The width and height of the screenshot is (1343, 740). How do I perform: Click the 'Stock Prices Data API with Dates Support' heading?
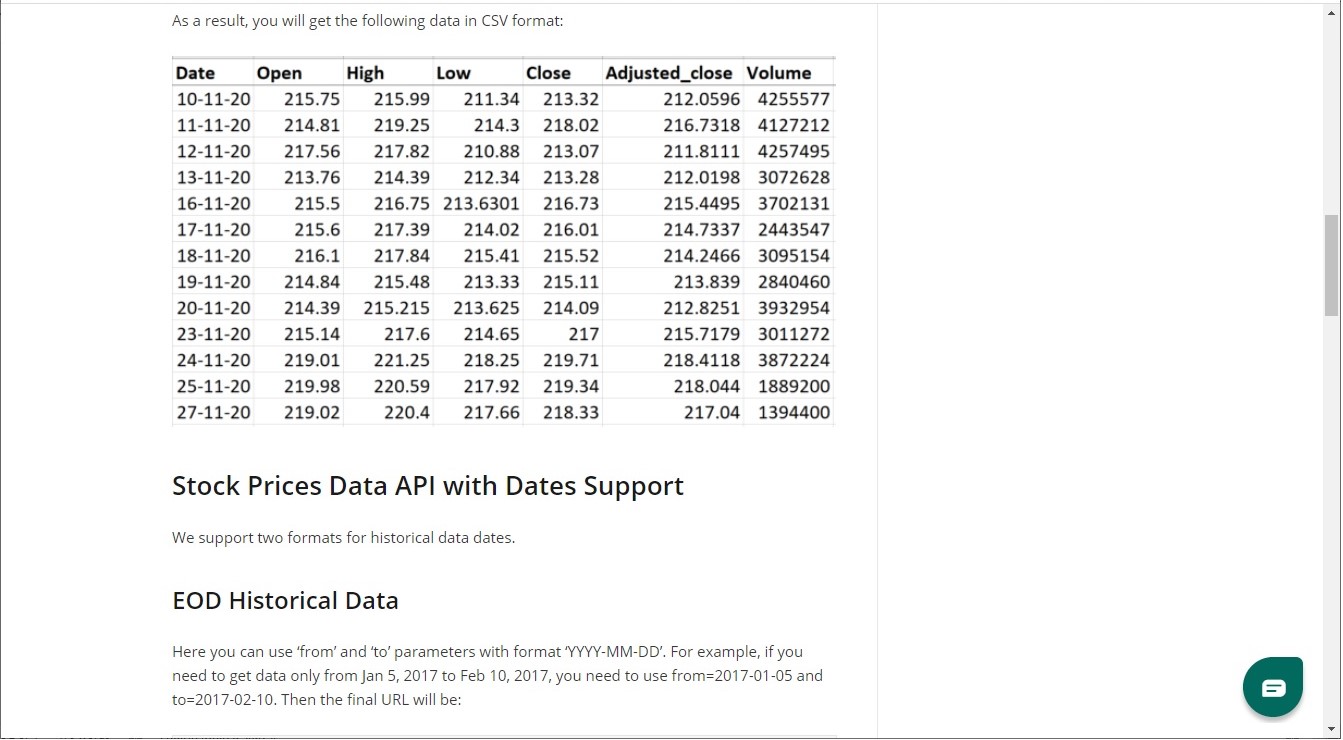[428, 486]
